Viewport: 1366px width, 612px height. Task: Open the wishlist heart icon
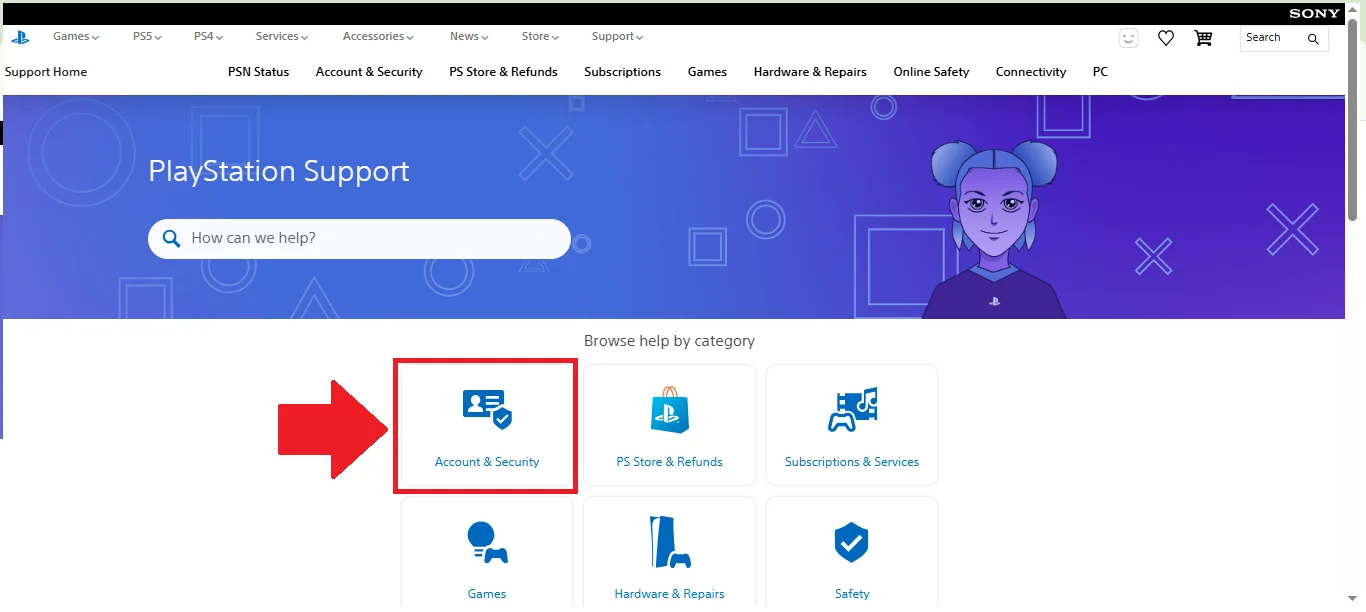[x=1165, y=38]
